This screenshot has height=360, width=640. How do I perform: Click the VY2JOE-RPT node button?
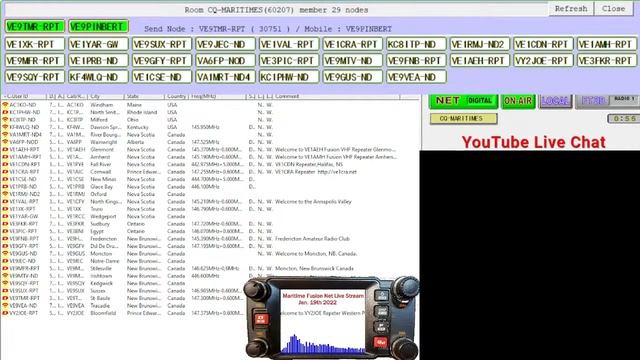(x=543, y=60)
